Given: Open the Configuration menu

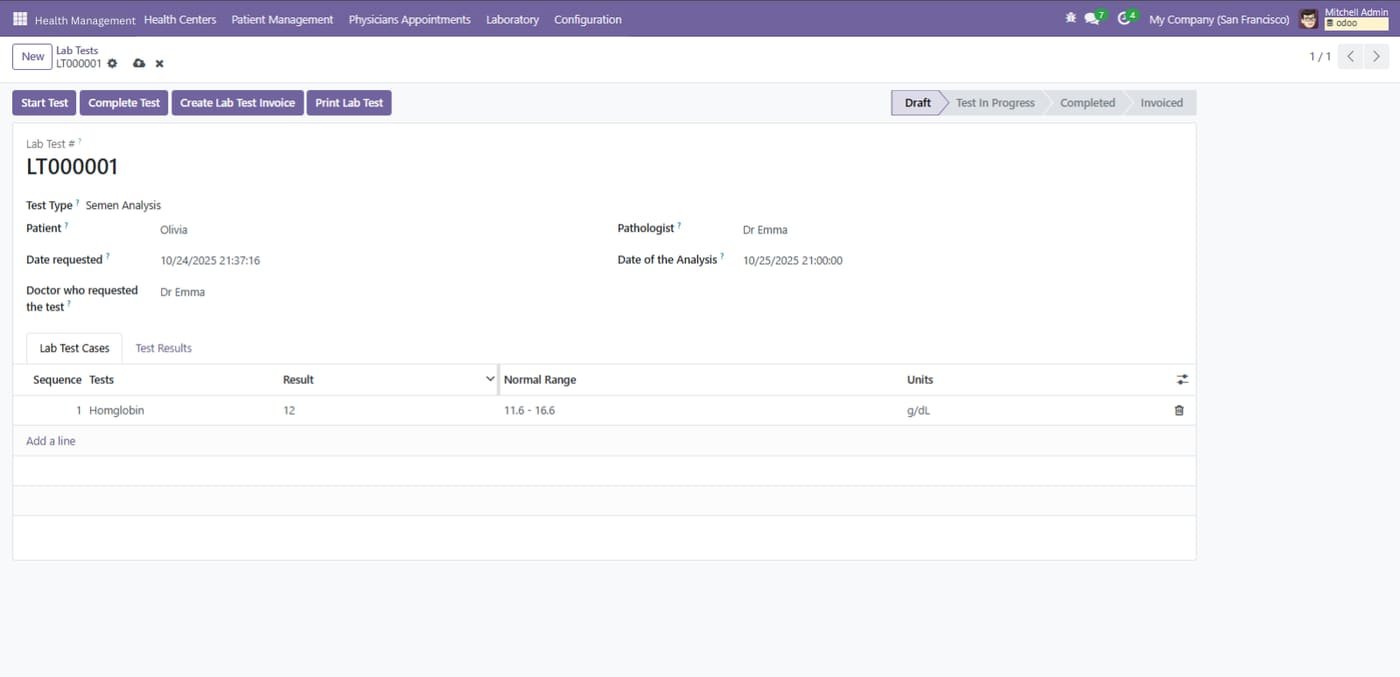Looking at the screenshot, I should click(x=588, y=19).
